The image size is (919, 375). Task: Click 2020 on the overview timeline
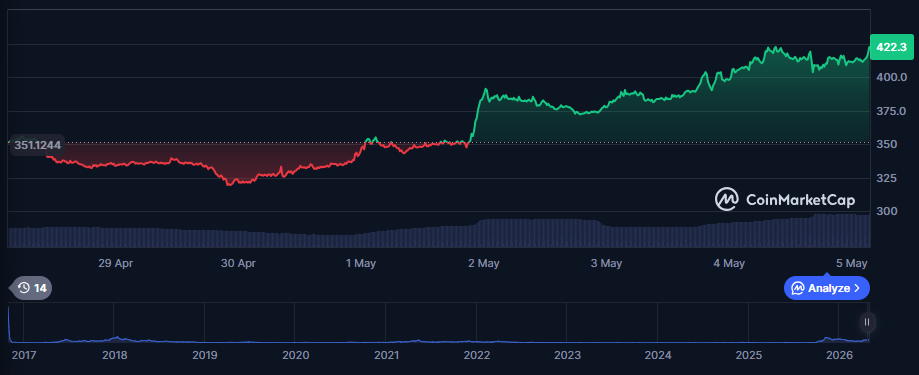[x=295, y=355]
